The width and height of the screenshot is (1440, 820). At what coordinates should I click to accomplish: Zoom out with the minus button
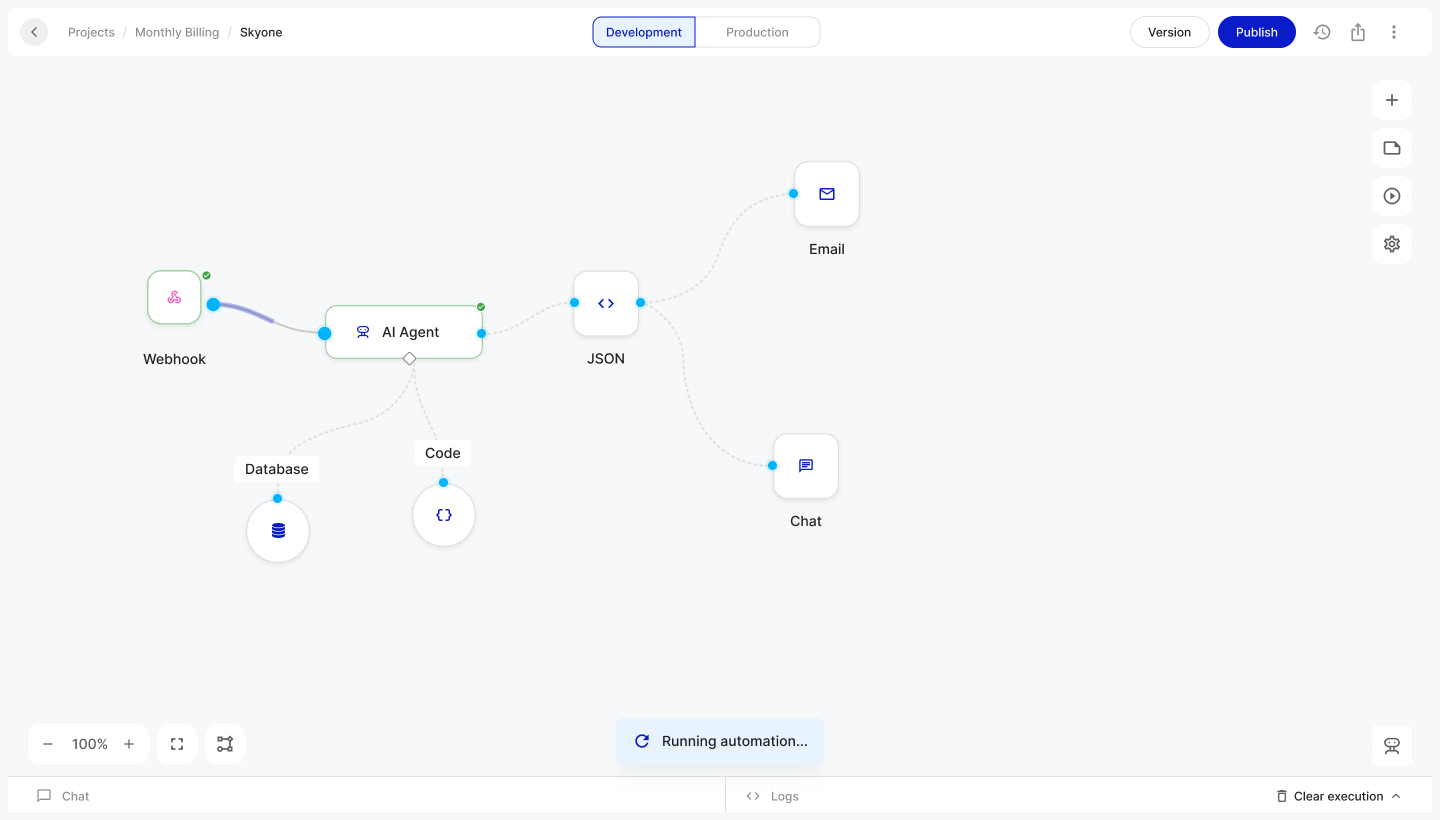pyautogui.click(x=48, y=744)
